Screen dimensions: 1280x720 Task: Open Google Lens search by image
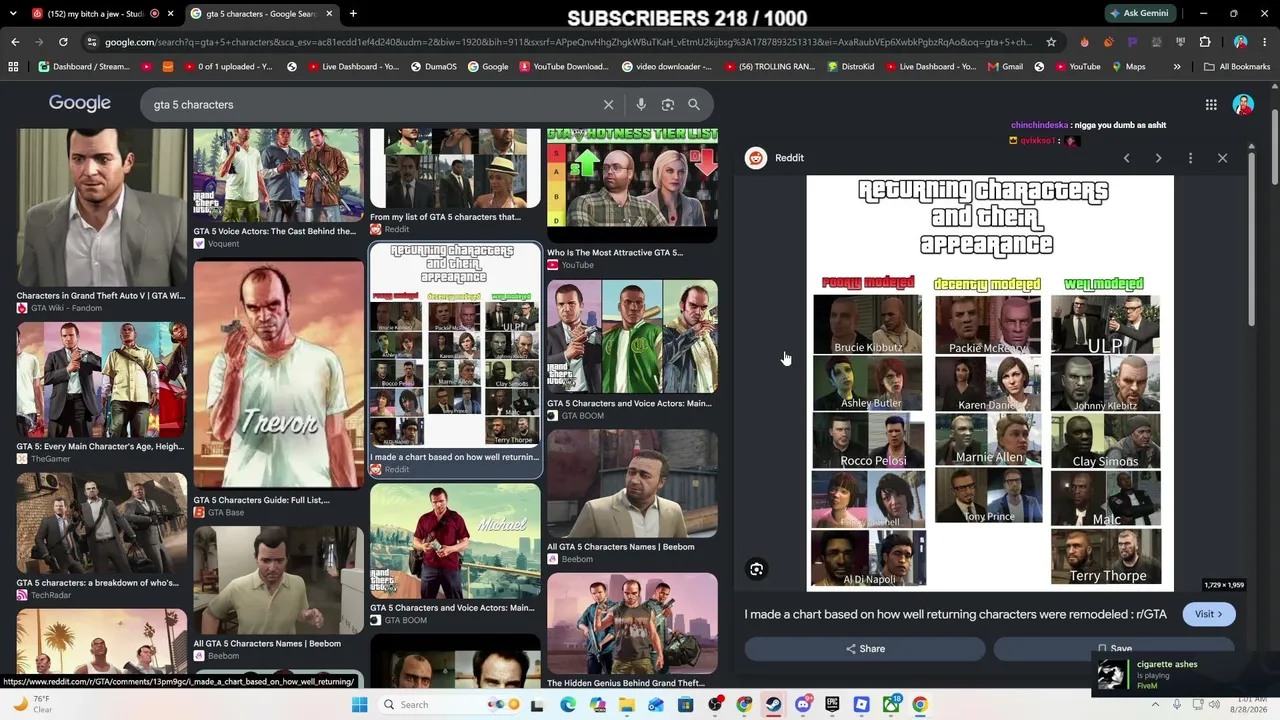pyautogui.click(x=667, y=104)
